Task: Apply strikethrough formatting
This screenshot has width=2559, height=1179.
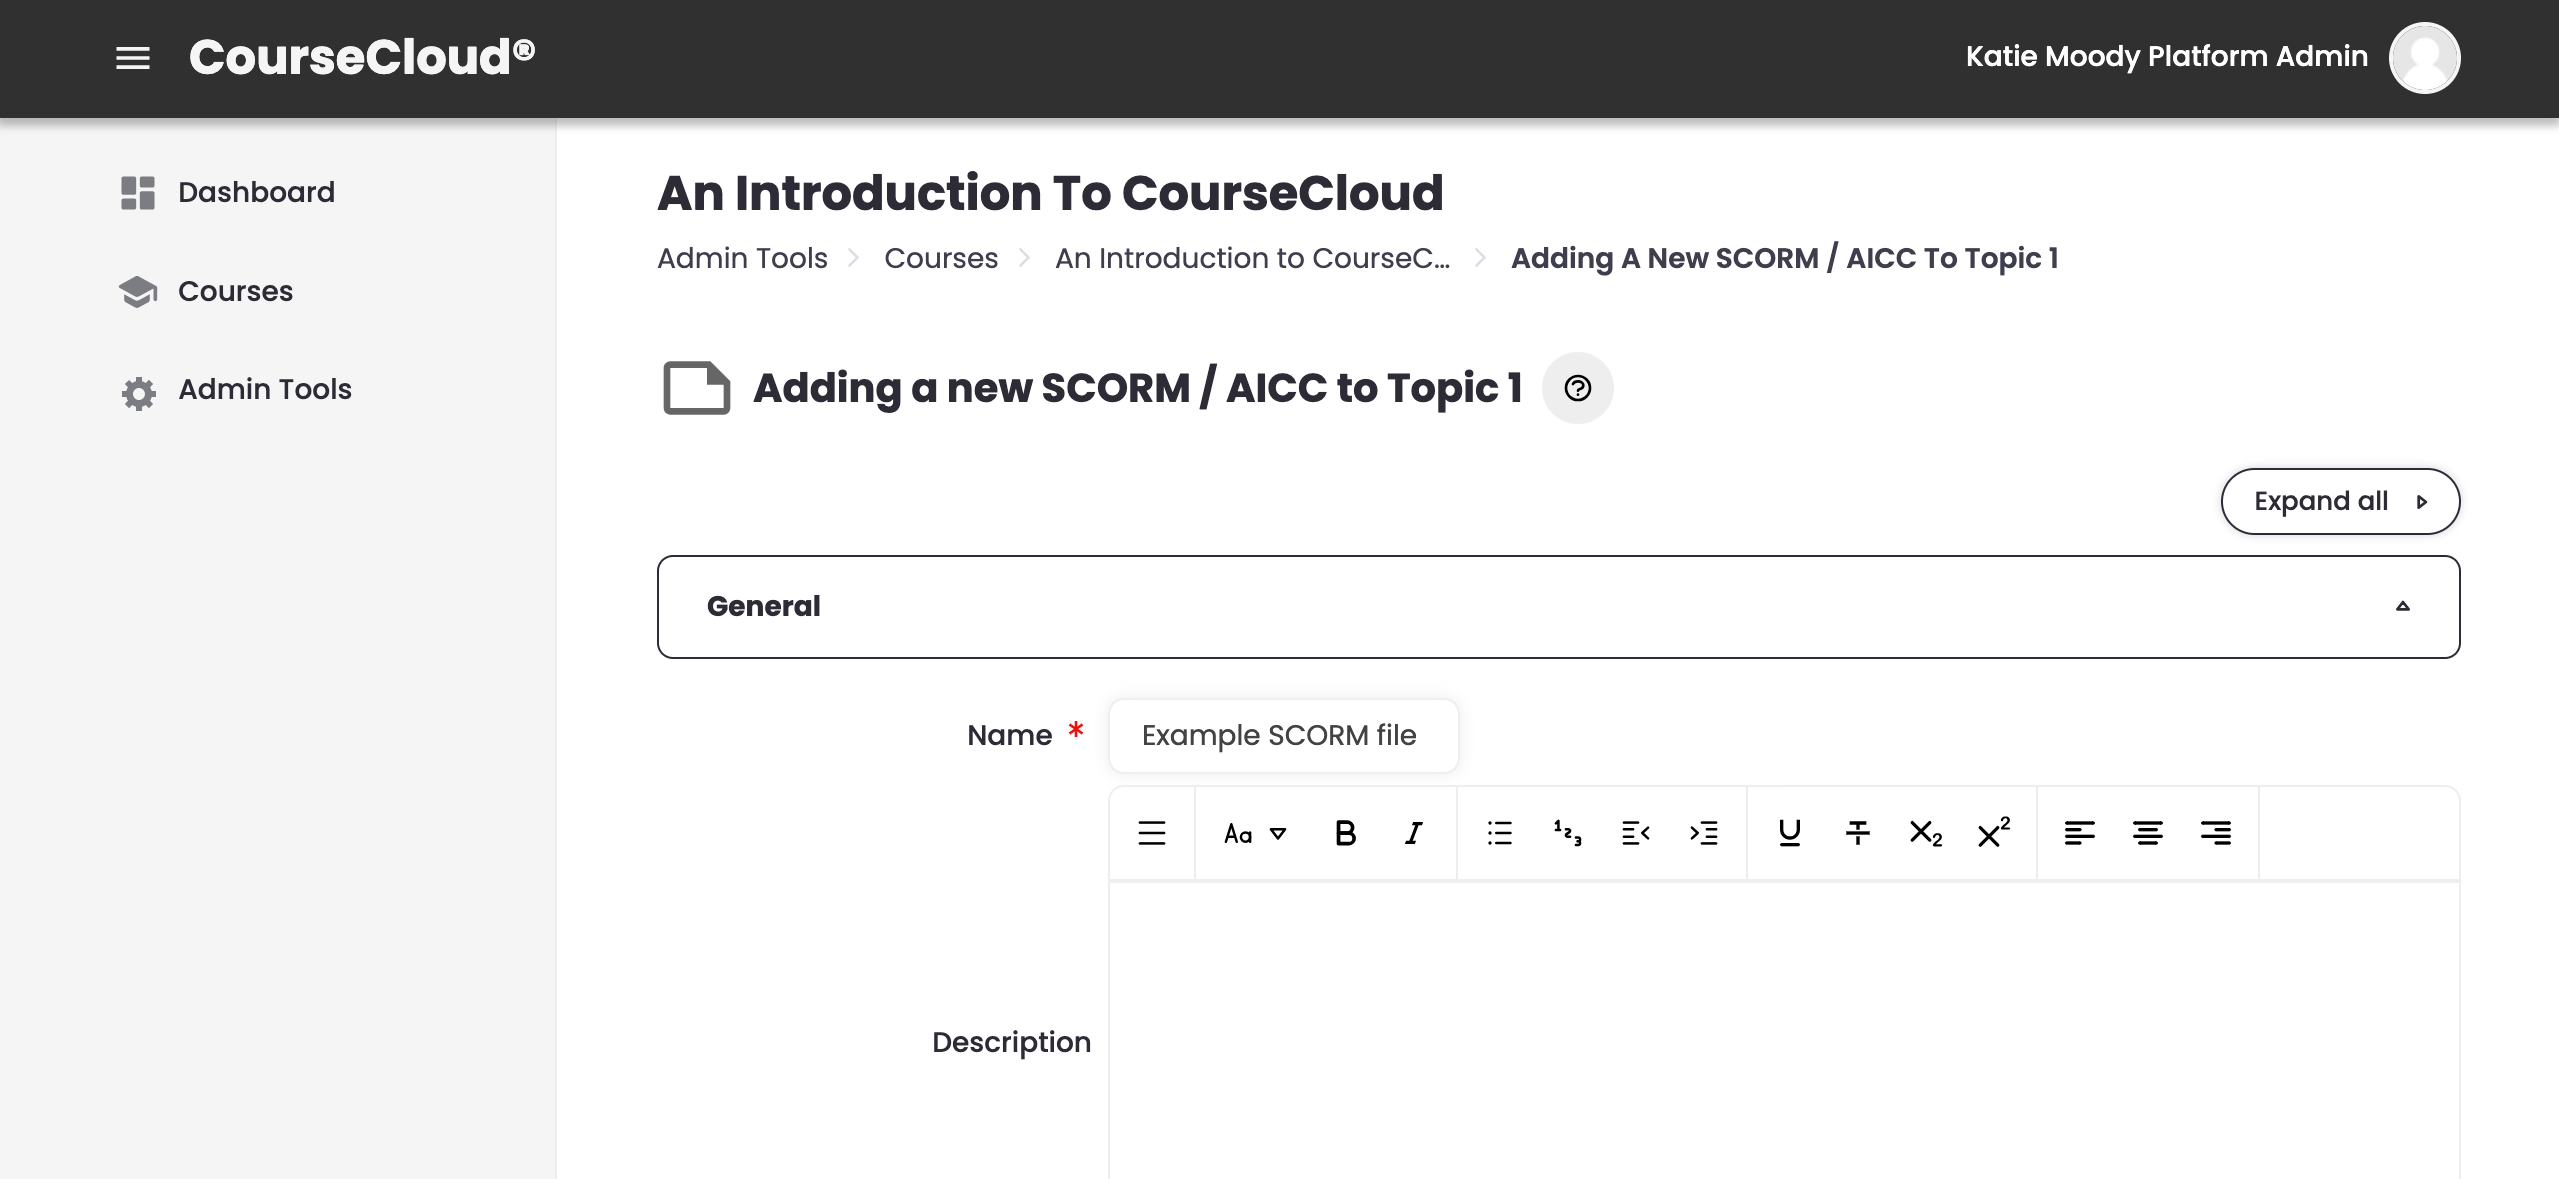Action: [1857, 833]
